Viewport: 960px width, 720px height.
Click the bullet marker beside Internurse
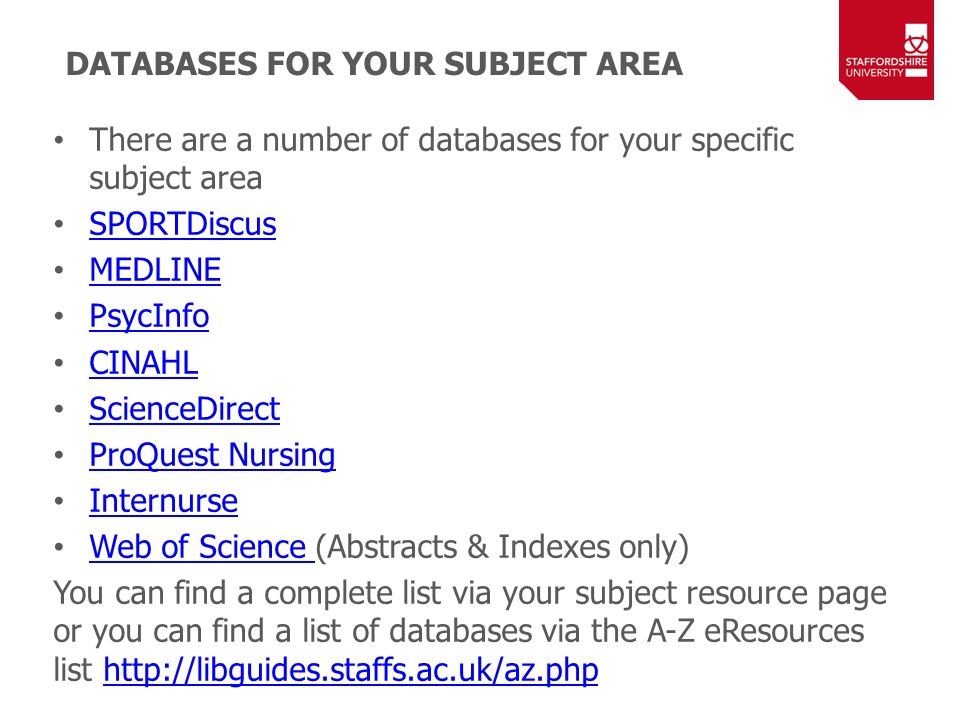59,502
